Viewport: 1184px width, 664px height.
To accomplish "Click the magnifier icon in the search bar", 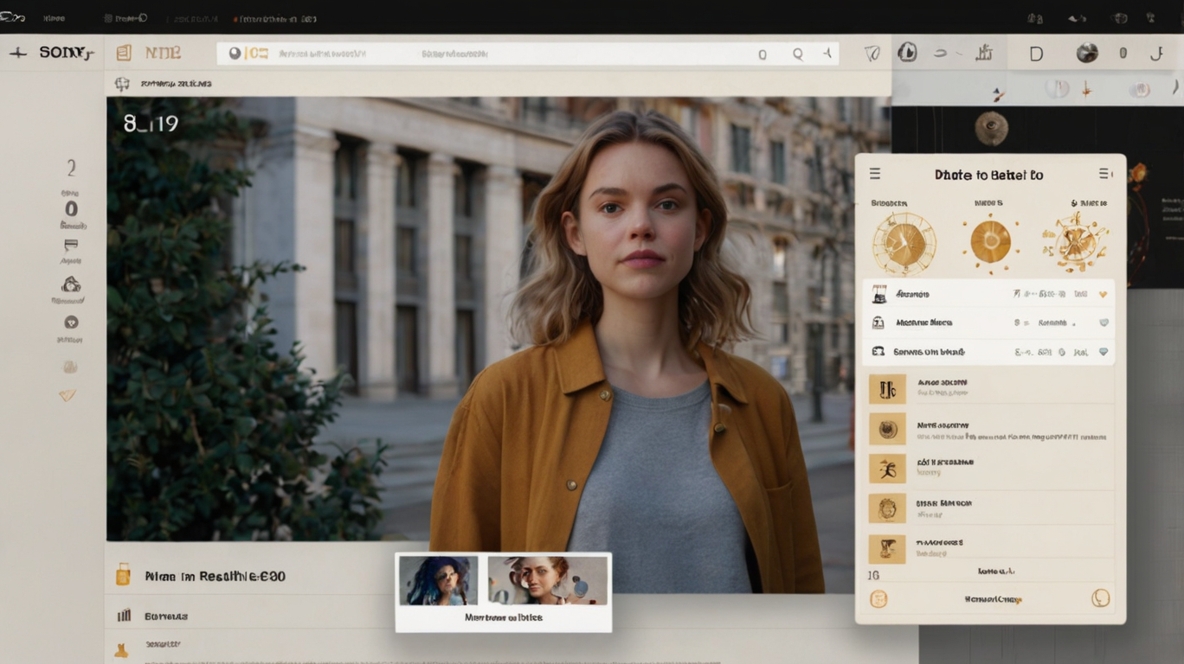I will (798, 55).
